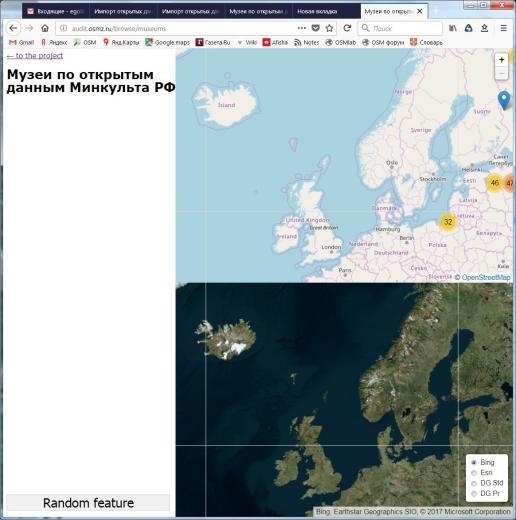Image resolution: width=516 pixels, height=520 pixels.
Task: Select the Bing imagery radio button
Action: (x=474, y=463)
